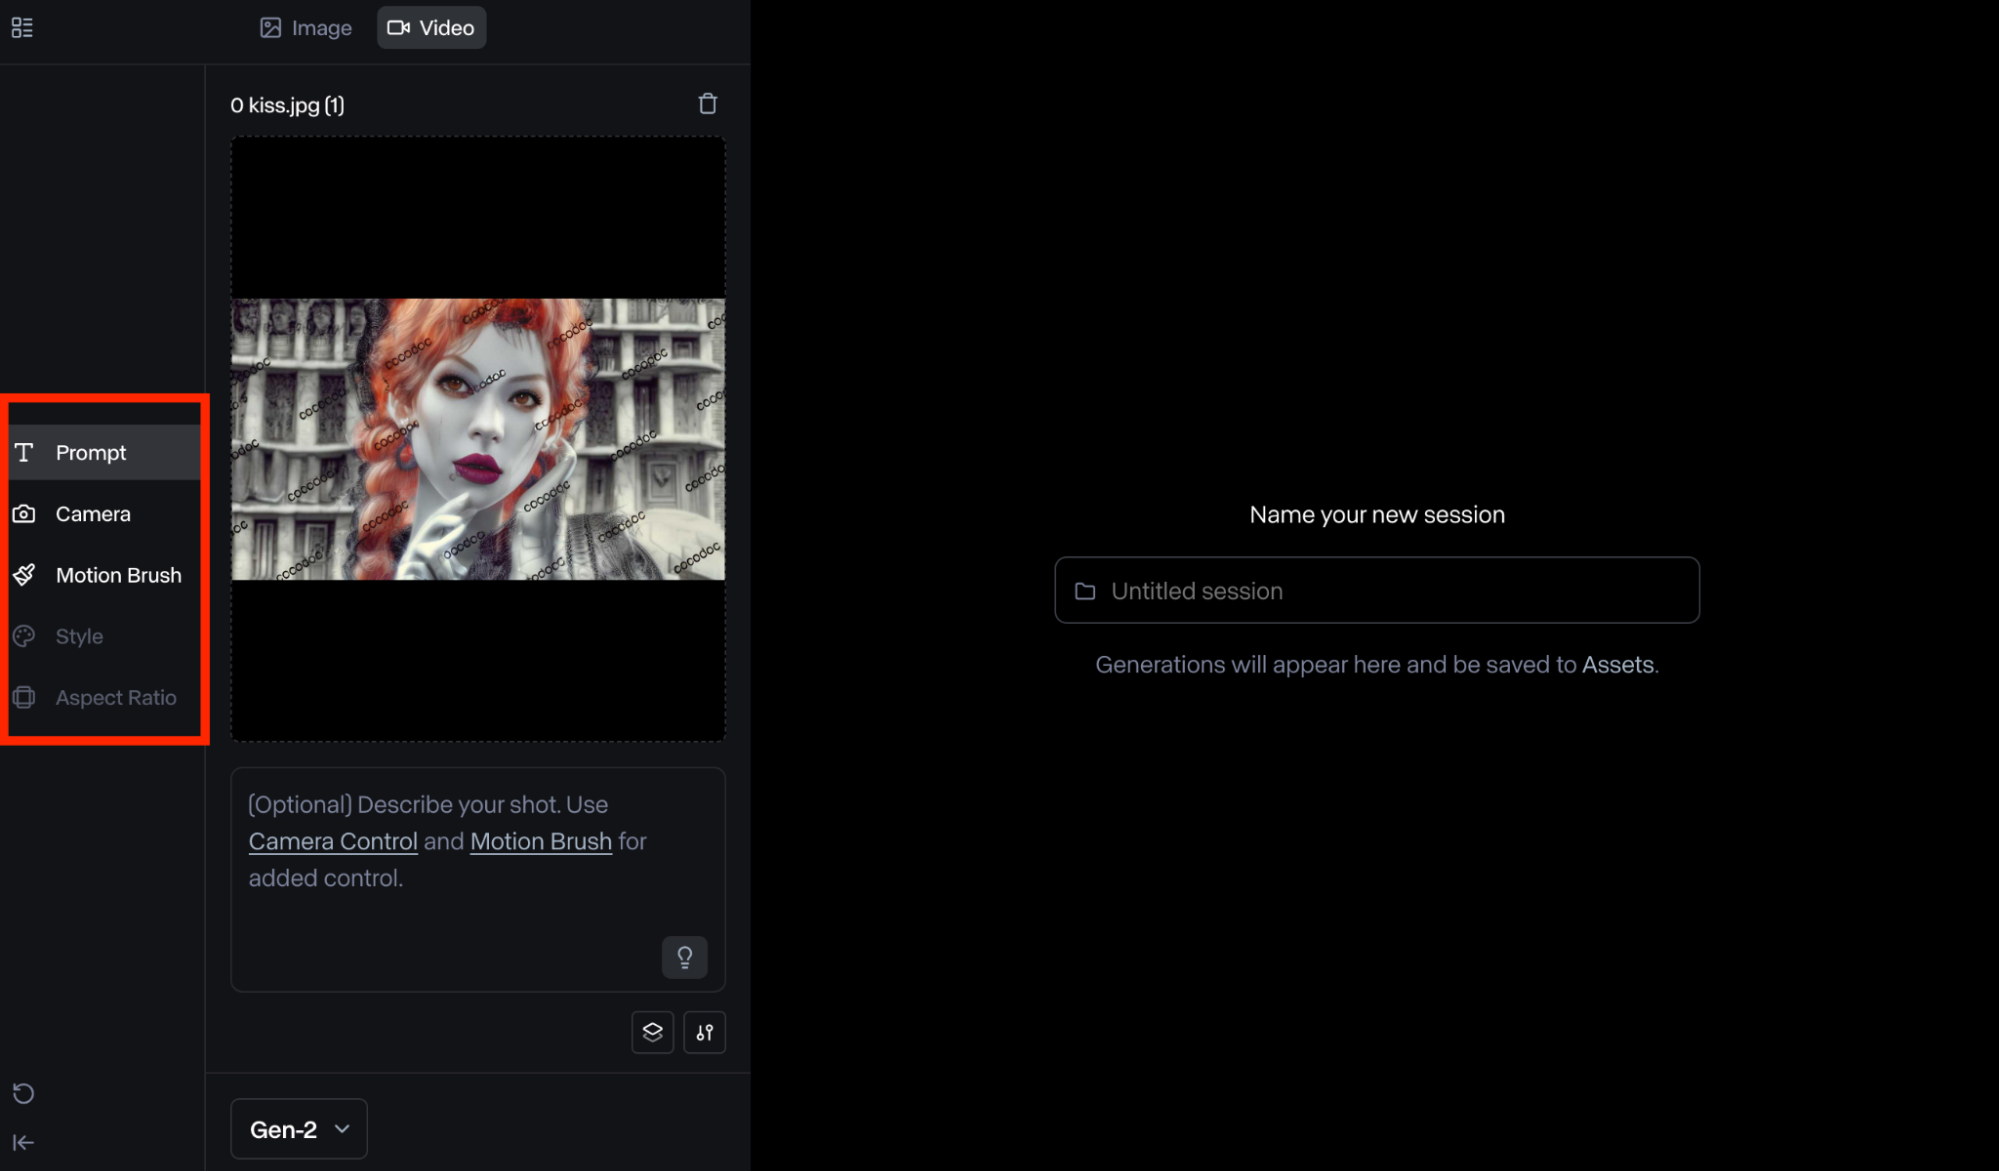Delete the kiss.jpg image with trash icon

(707, 104)
